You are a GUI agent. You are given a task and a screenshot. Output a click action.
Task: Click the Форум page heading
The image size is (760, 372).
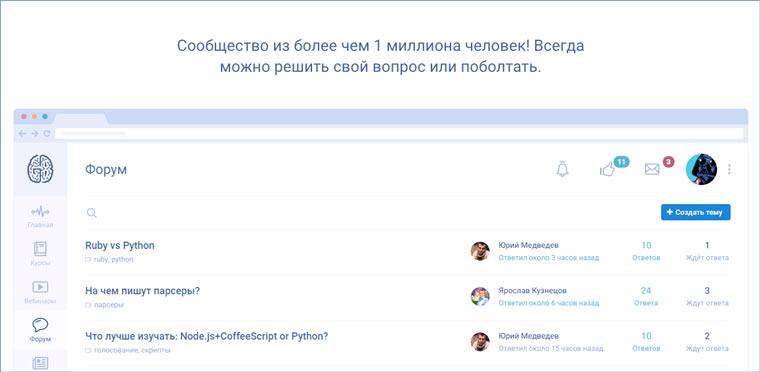tap(106, 170)
